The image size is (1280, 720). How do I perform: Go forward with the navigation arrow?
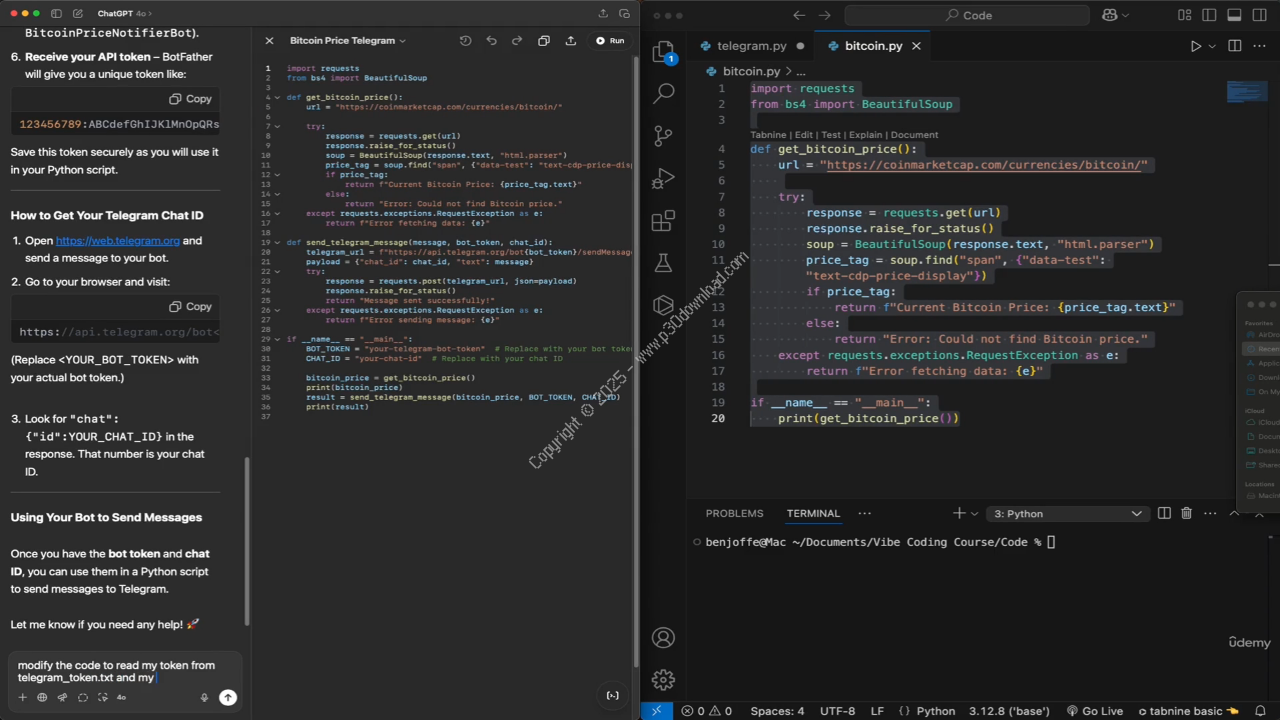click(x=824, y=15)
